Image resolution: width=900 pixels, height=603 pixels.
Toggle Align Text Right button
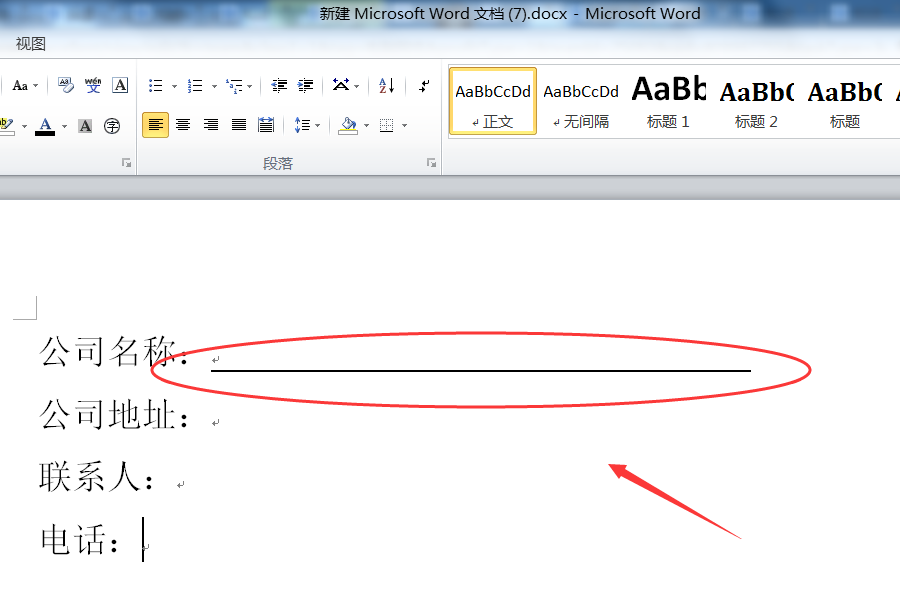point(211,125)
